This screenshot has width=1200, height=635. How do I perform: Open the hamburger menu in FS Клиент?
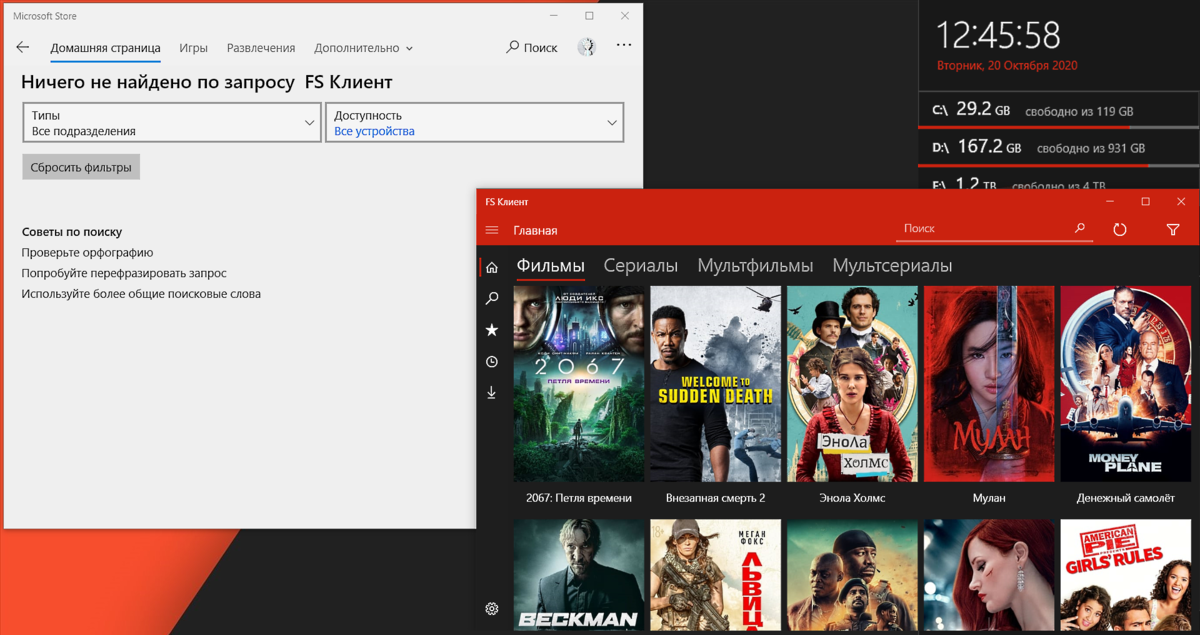tap(492, 230)
